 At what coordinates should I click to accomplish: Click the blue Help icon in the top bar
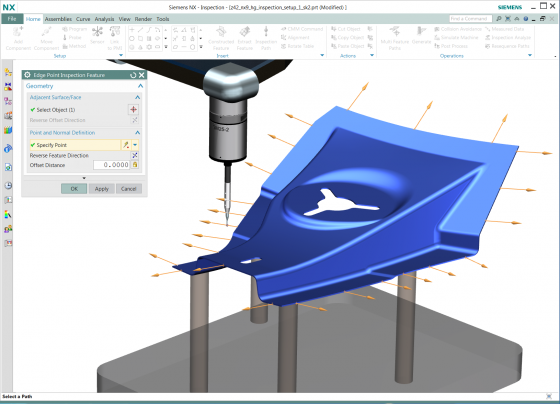click(x=526, y=19)
